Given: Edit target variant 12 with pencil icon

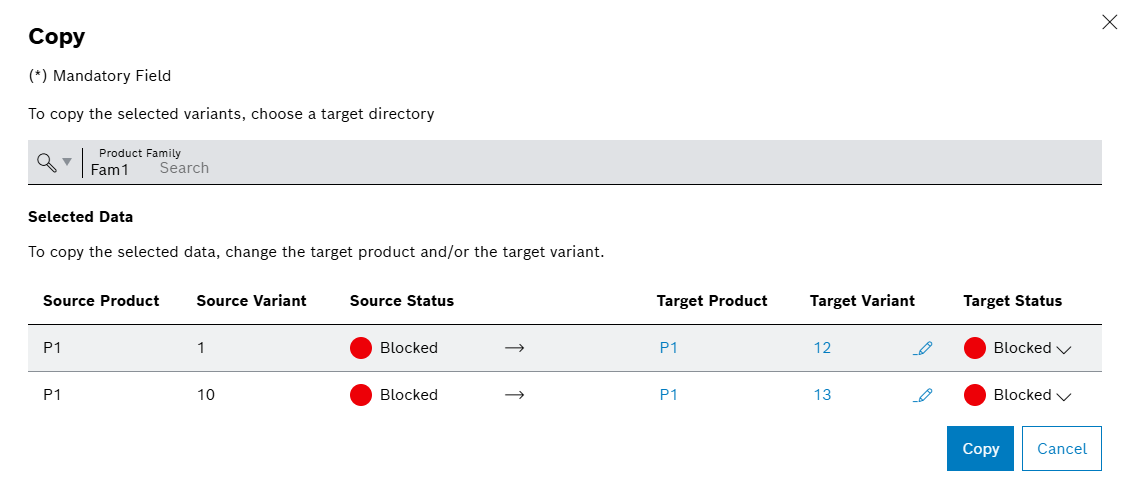Looking at the screenshot, I should tap(923, 348).
